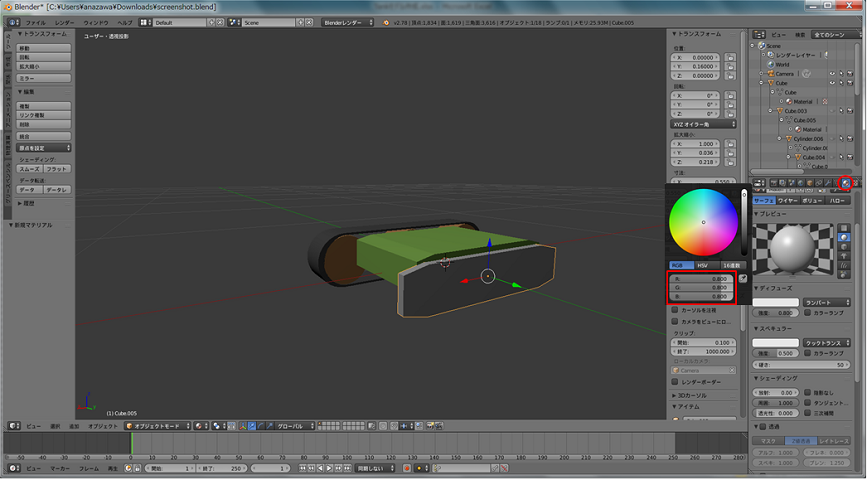Enable the レンダーボーダー checkbox
The height and width of the screenshot is (480, 867).
coord(674,382)
